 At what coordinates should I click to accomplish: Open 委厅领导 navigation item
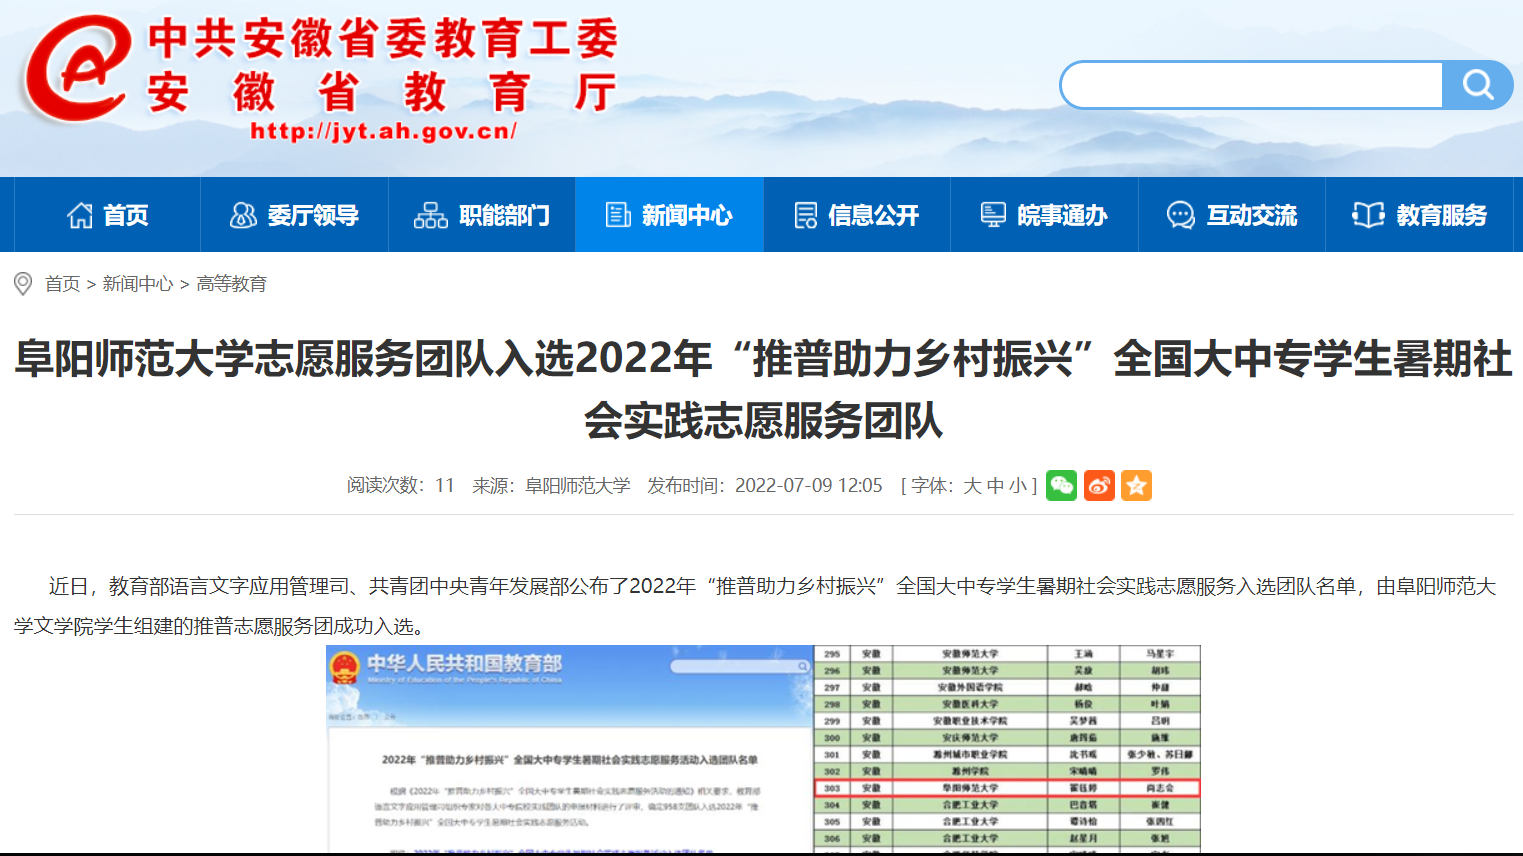click(294, 215)
